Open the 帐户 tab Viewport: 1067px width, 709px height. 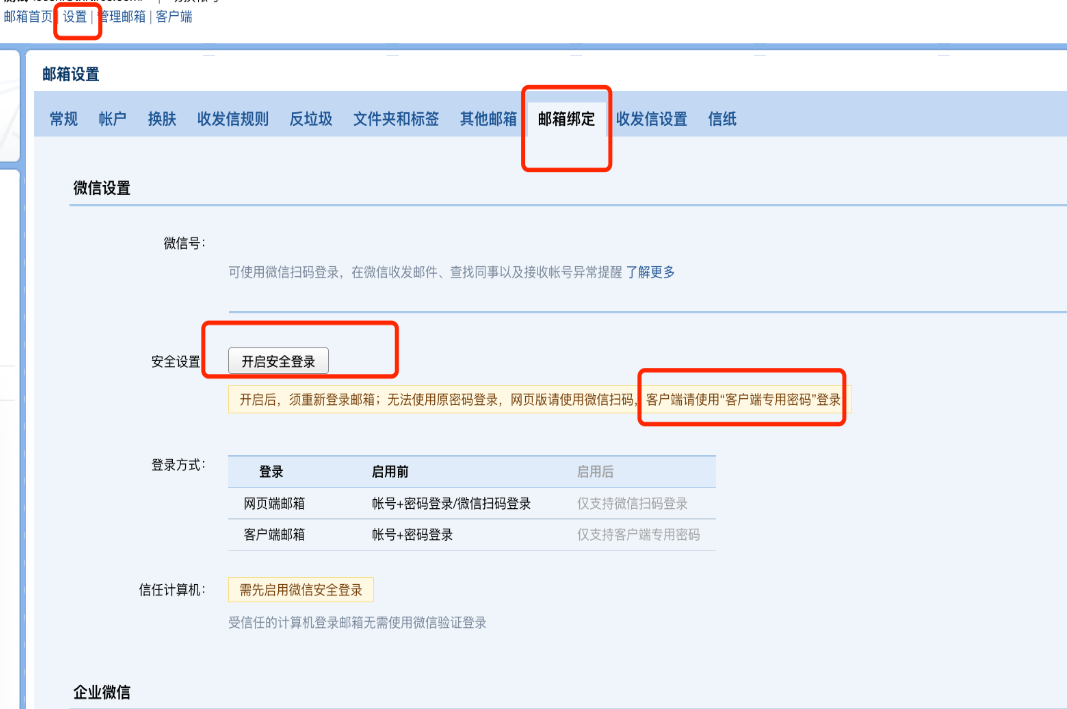pos(112,118)
